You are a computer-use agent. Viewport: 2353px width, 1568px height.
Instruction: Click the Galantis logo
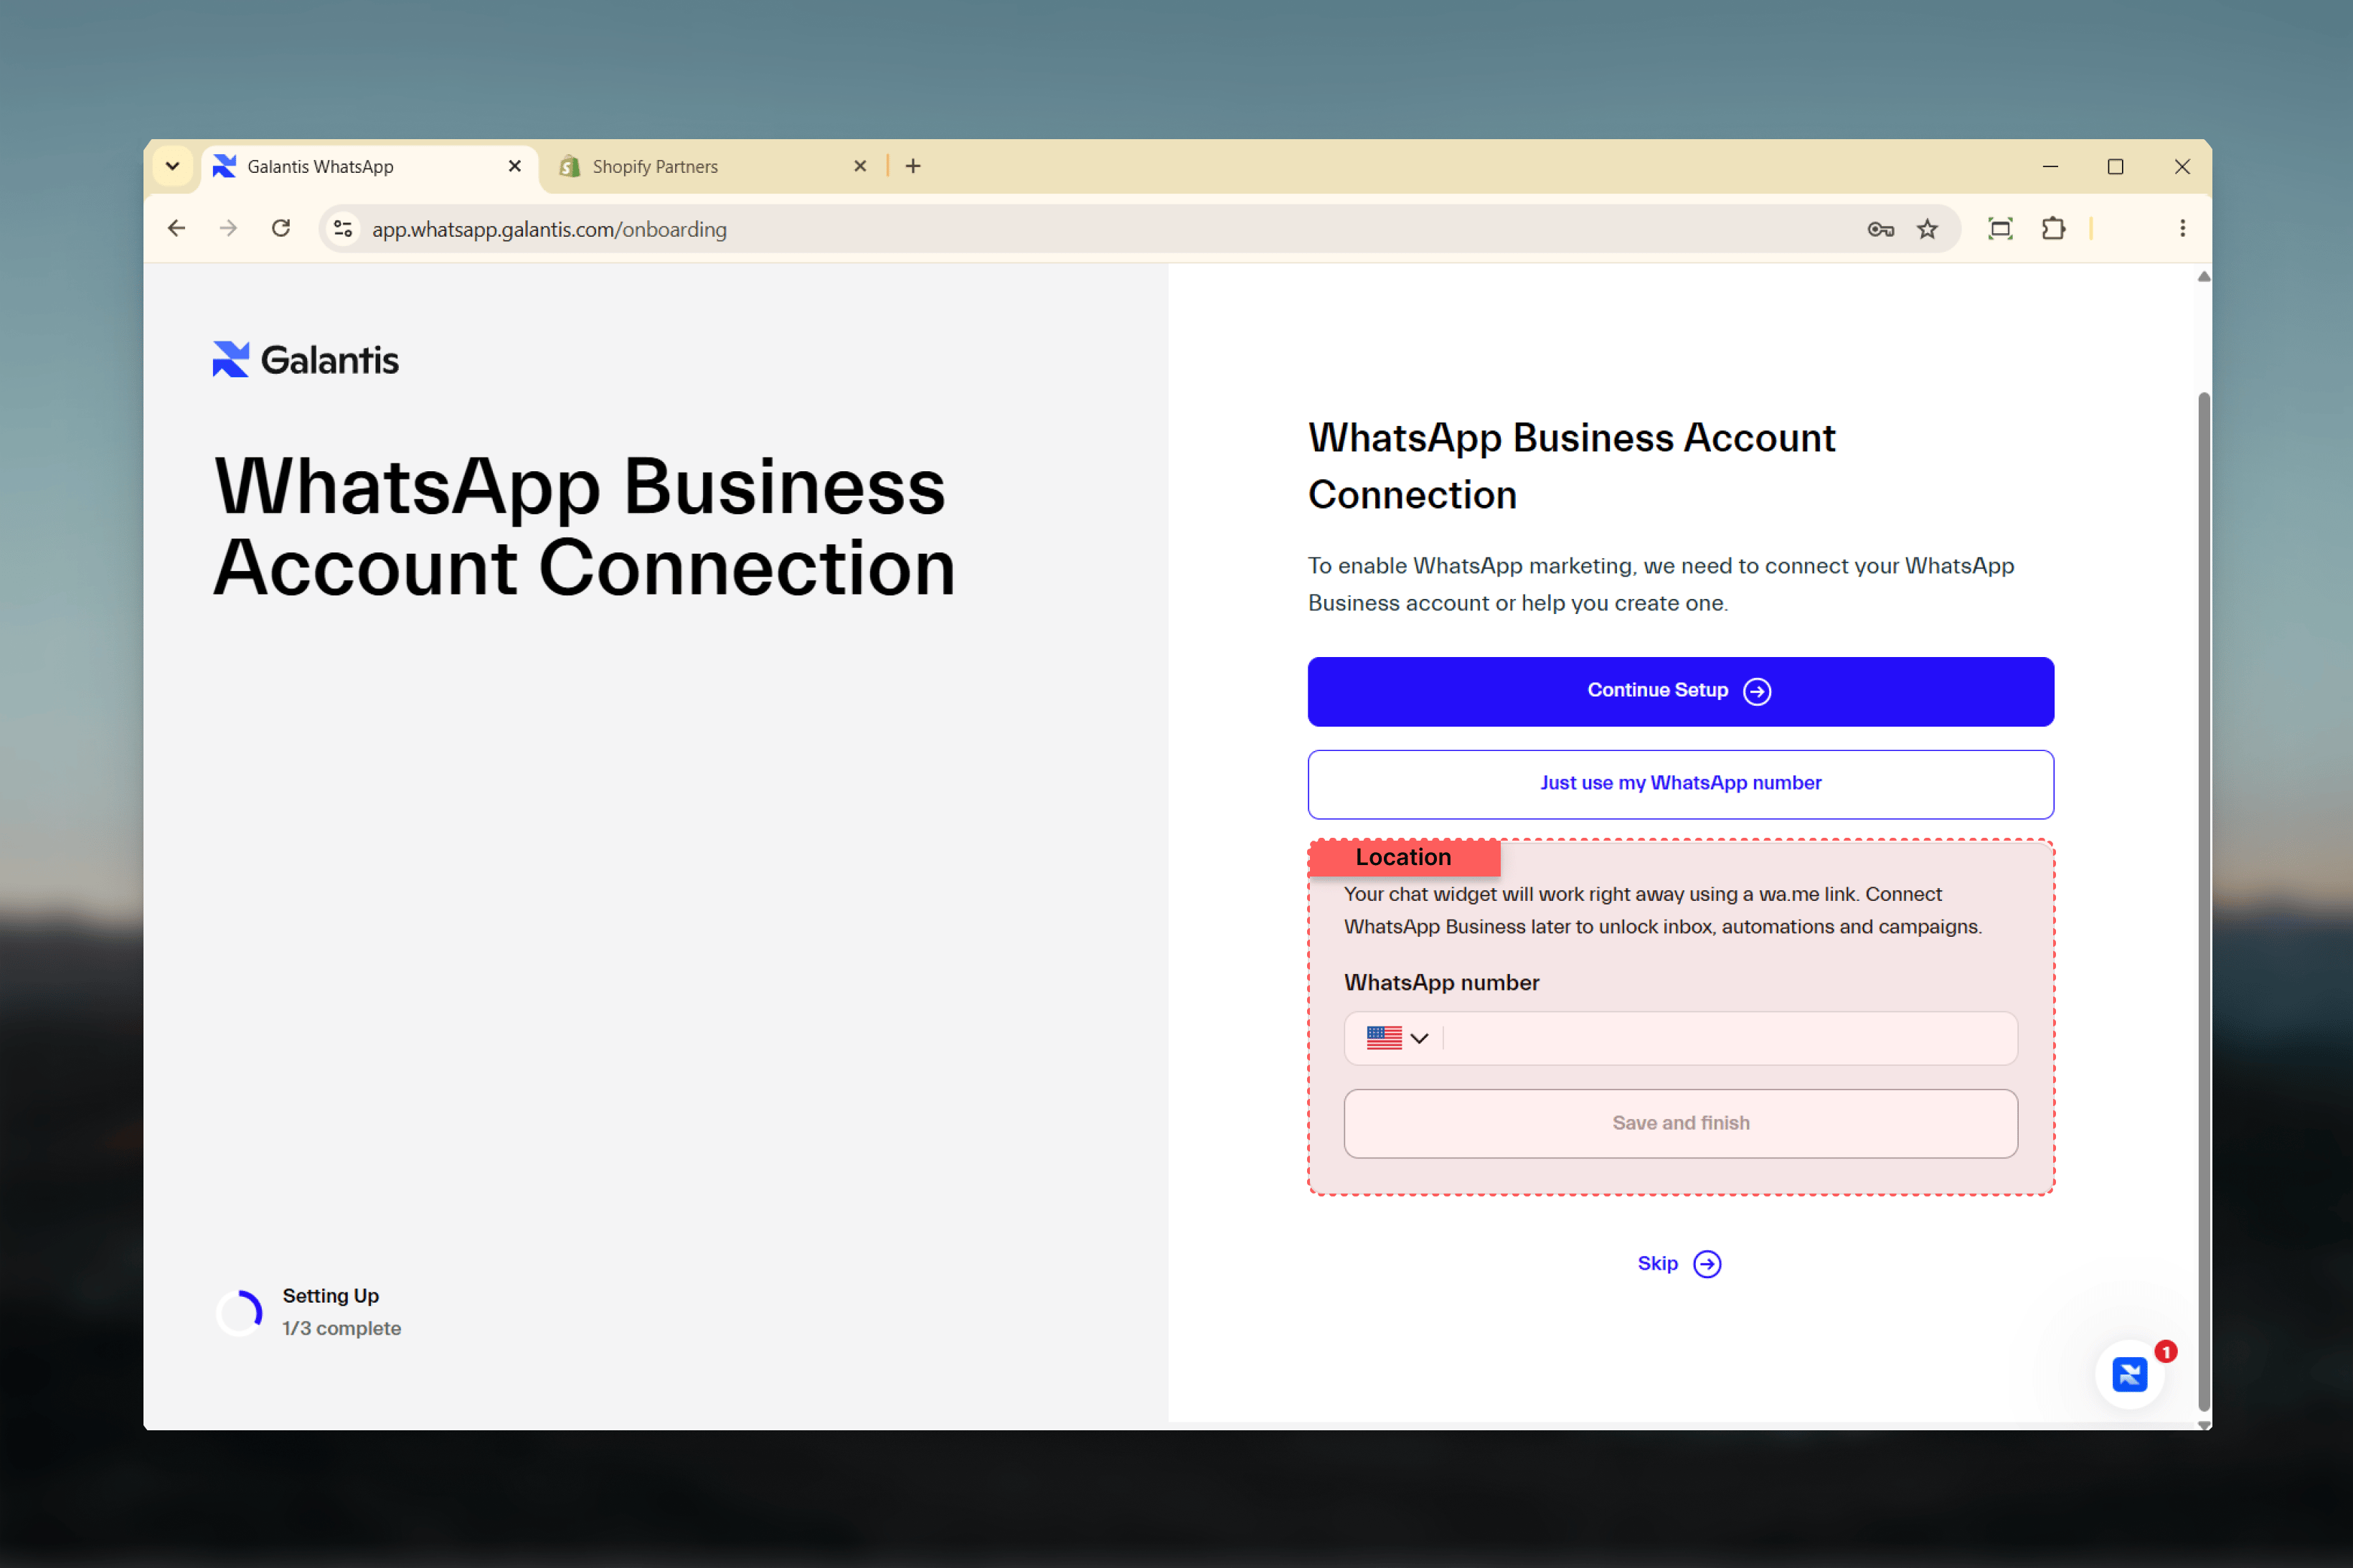[x=306, y=360]
